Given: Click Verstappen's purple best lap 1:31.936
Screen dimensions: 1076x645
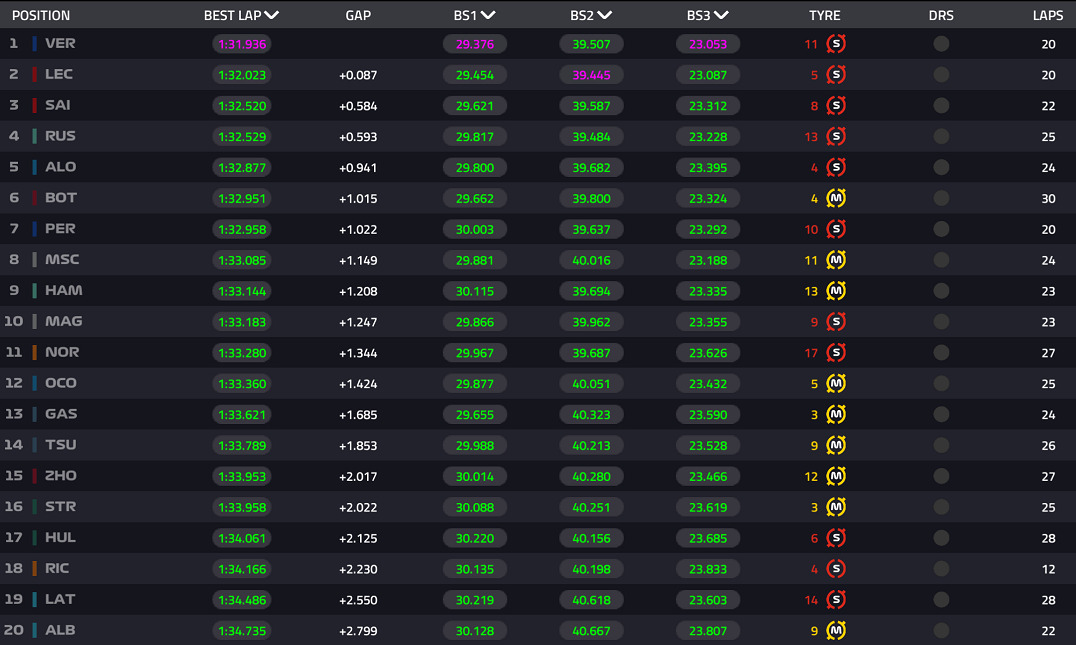Looking at the screenshot, I should (x=242, y=44).
